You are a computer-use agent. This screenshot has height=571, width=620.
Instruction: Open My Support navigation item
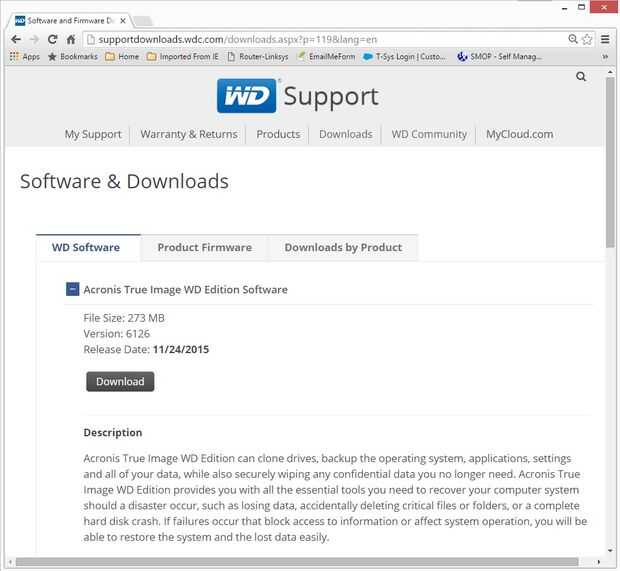pos(93,134)
